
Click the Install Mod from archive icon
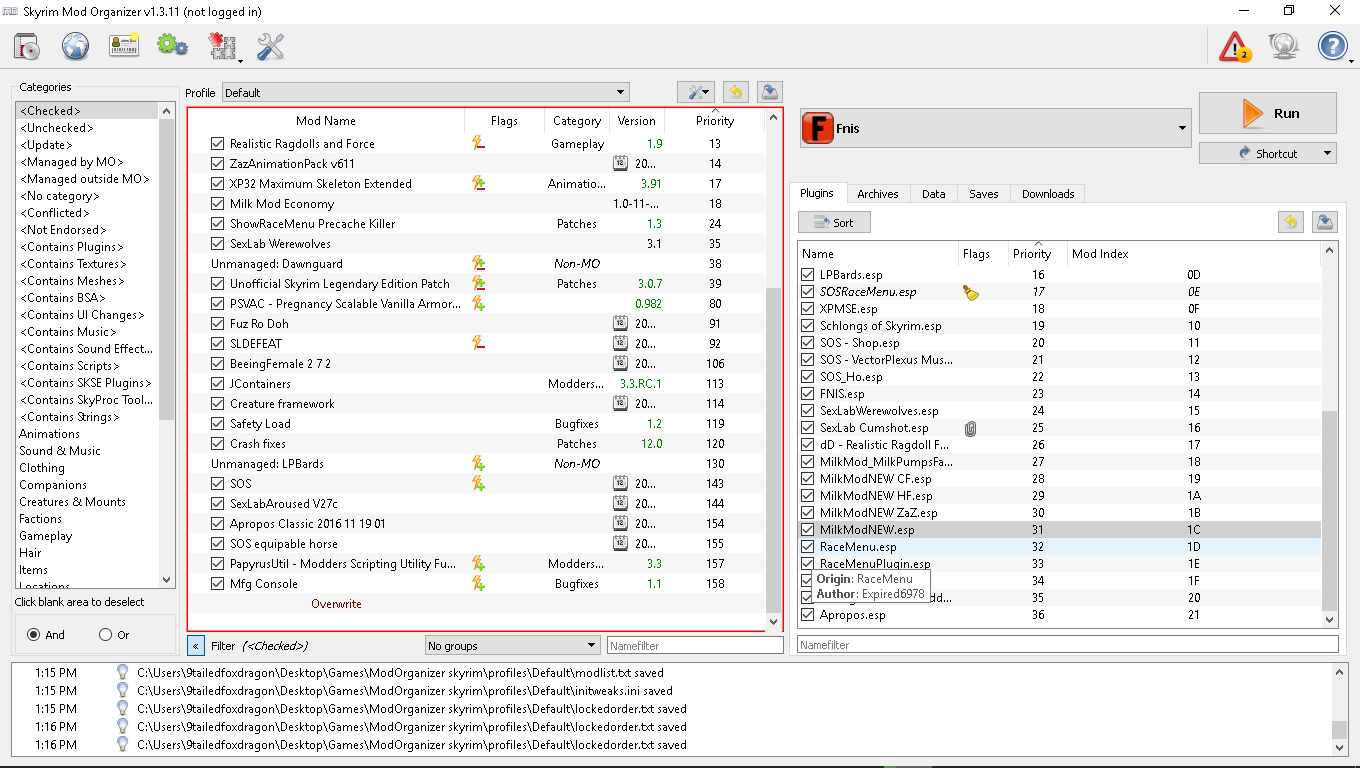27,46
